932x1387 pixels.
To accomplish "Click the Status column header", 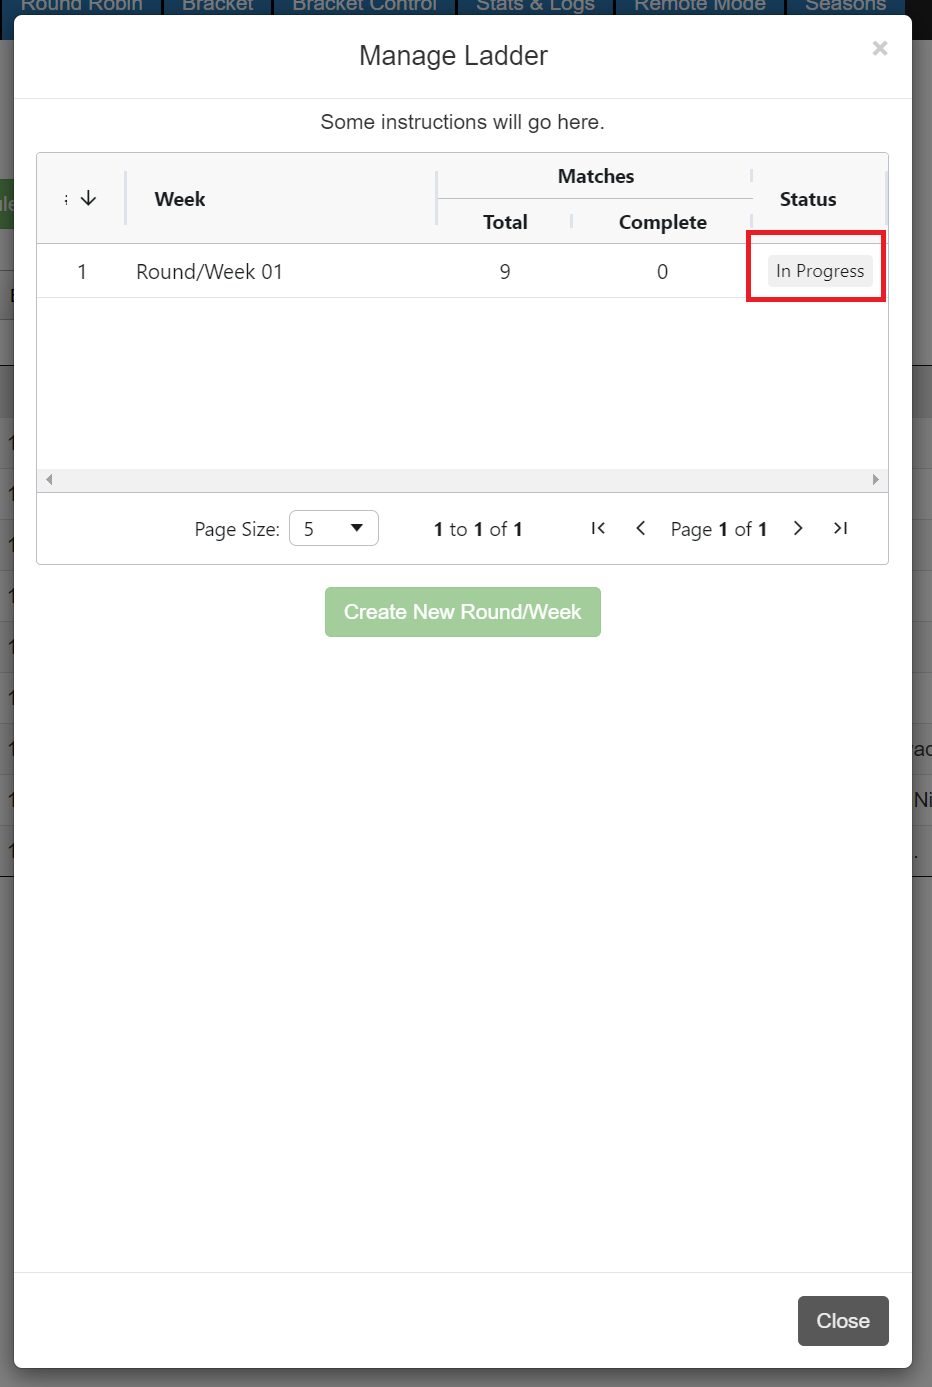I will point(807,199).
